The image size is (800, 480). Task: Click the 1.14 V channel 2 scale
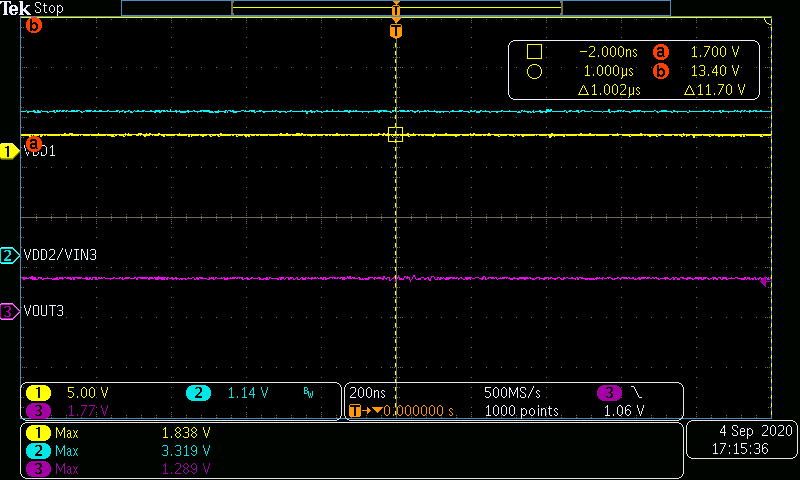point(247,393)
